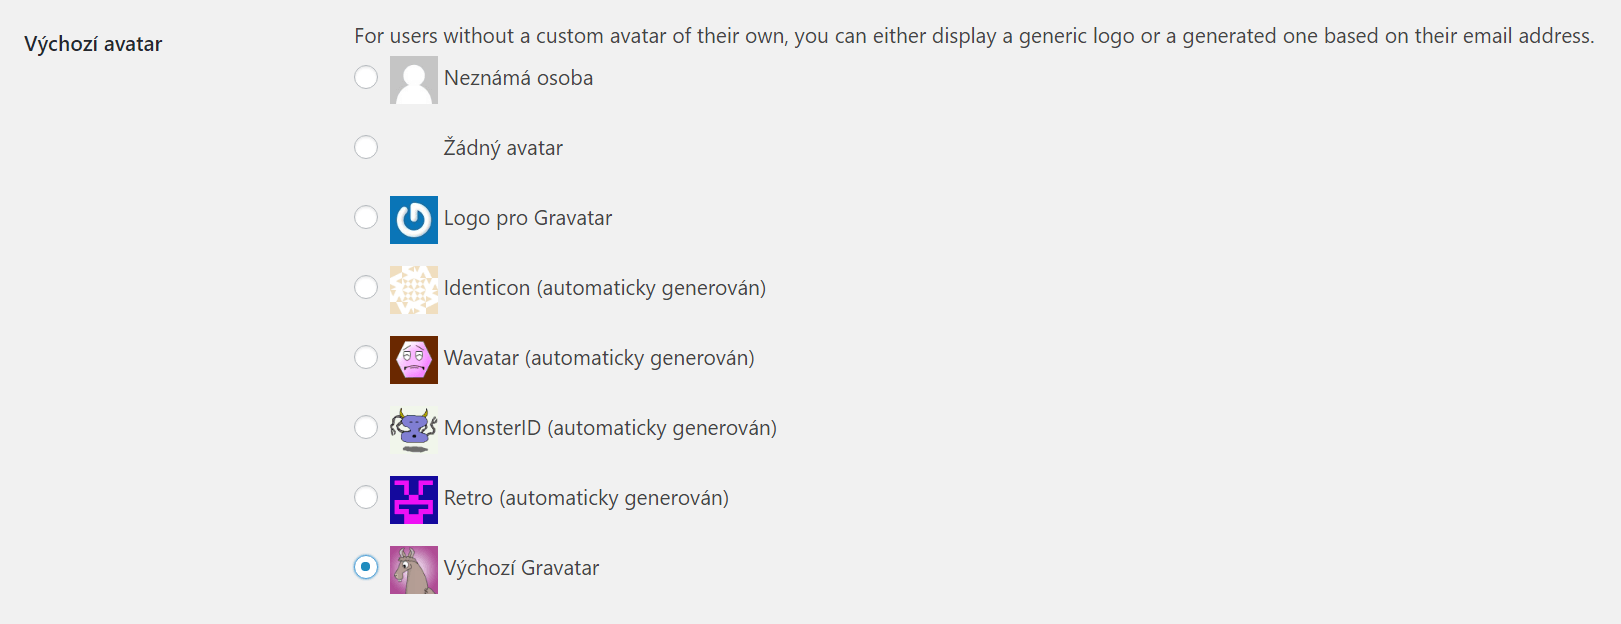Click the 'Žádný avatar' label text

tap(503, 148)
